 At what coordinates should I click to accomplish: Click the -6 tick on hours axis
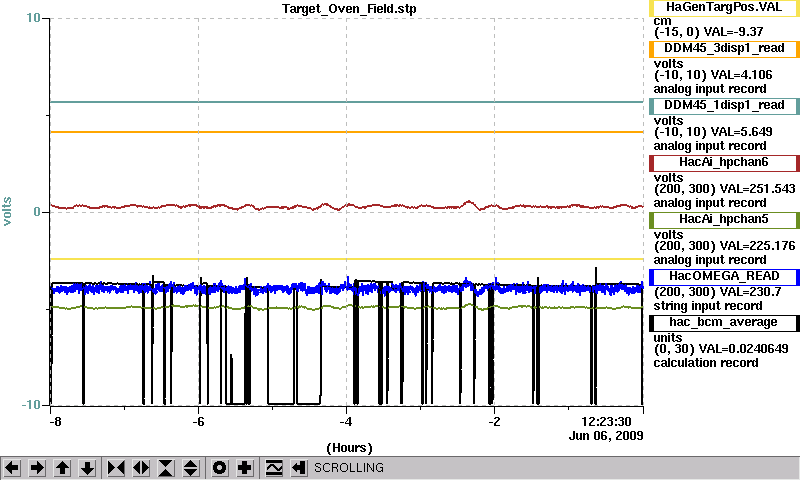(x=198, y=422)
